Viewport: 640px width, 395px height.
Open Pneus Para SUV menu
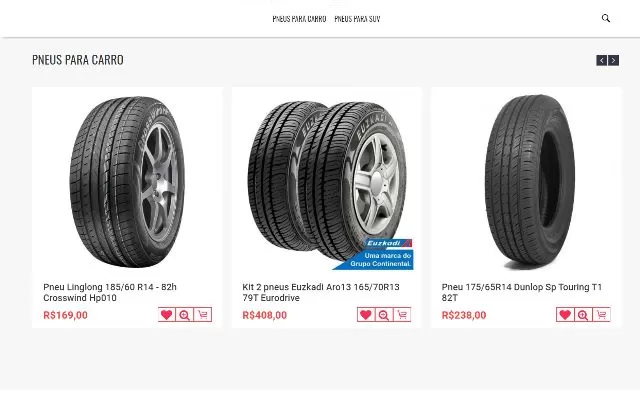pyautogui.click(x=357, y=19)
